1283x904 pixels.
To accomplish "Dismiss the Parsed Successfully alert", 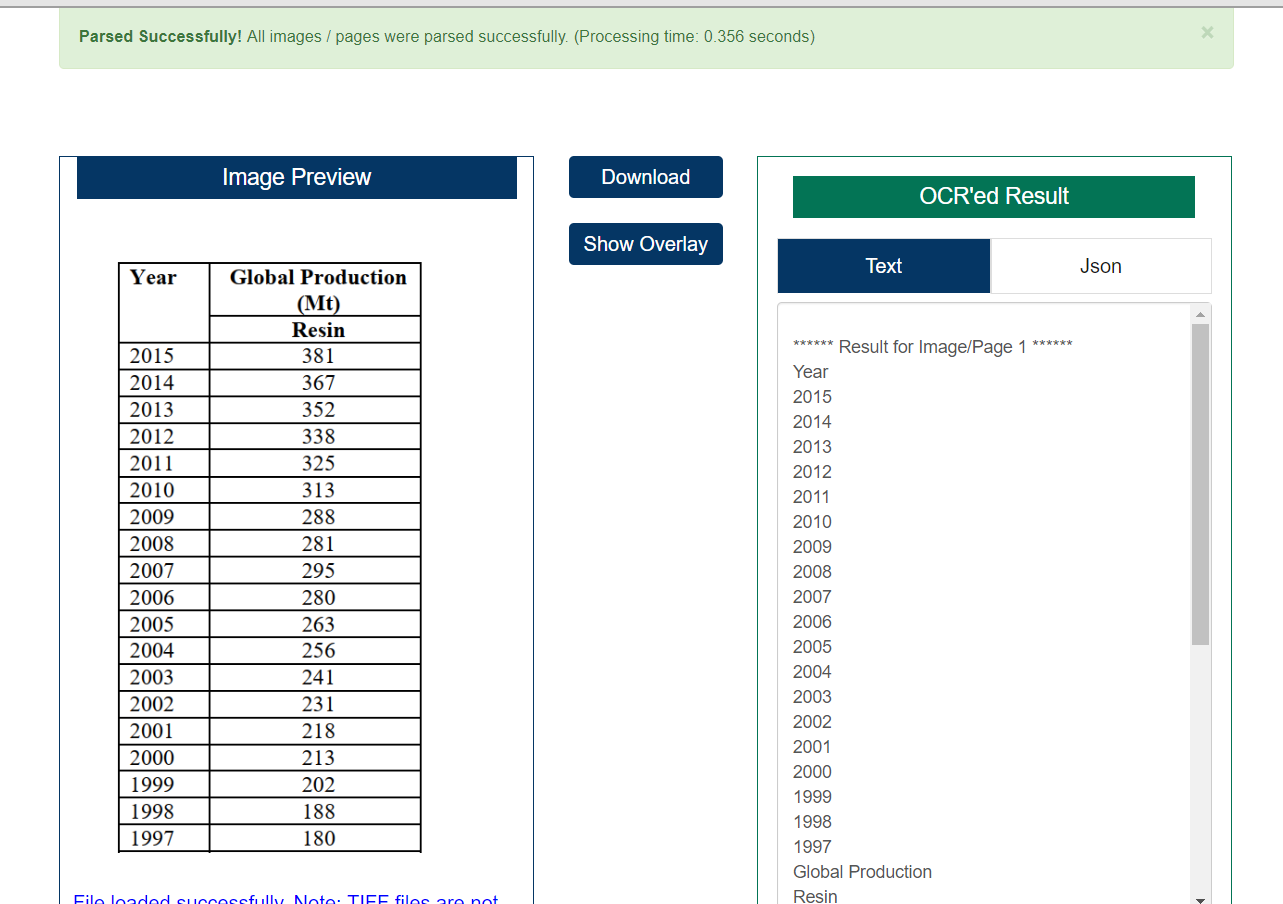I will click(1207, 33).
